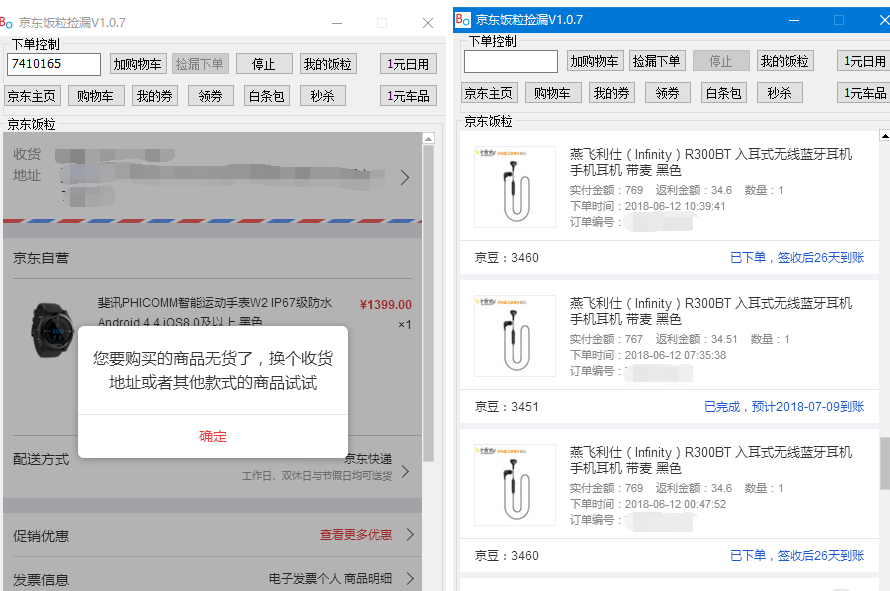The height and width of the screenshot is (591, 890).
Task: Click the app logo icon in right title bar
Action: 463,20
